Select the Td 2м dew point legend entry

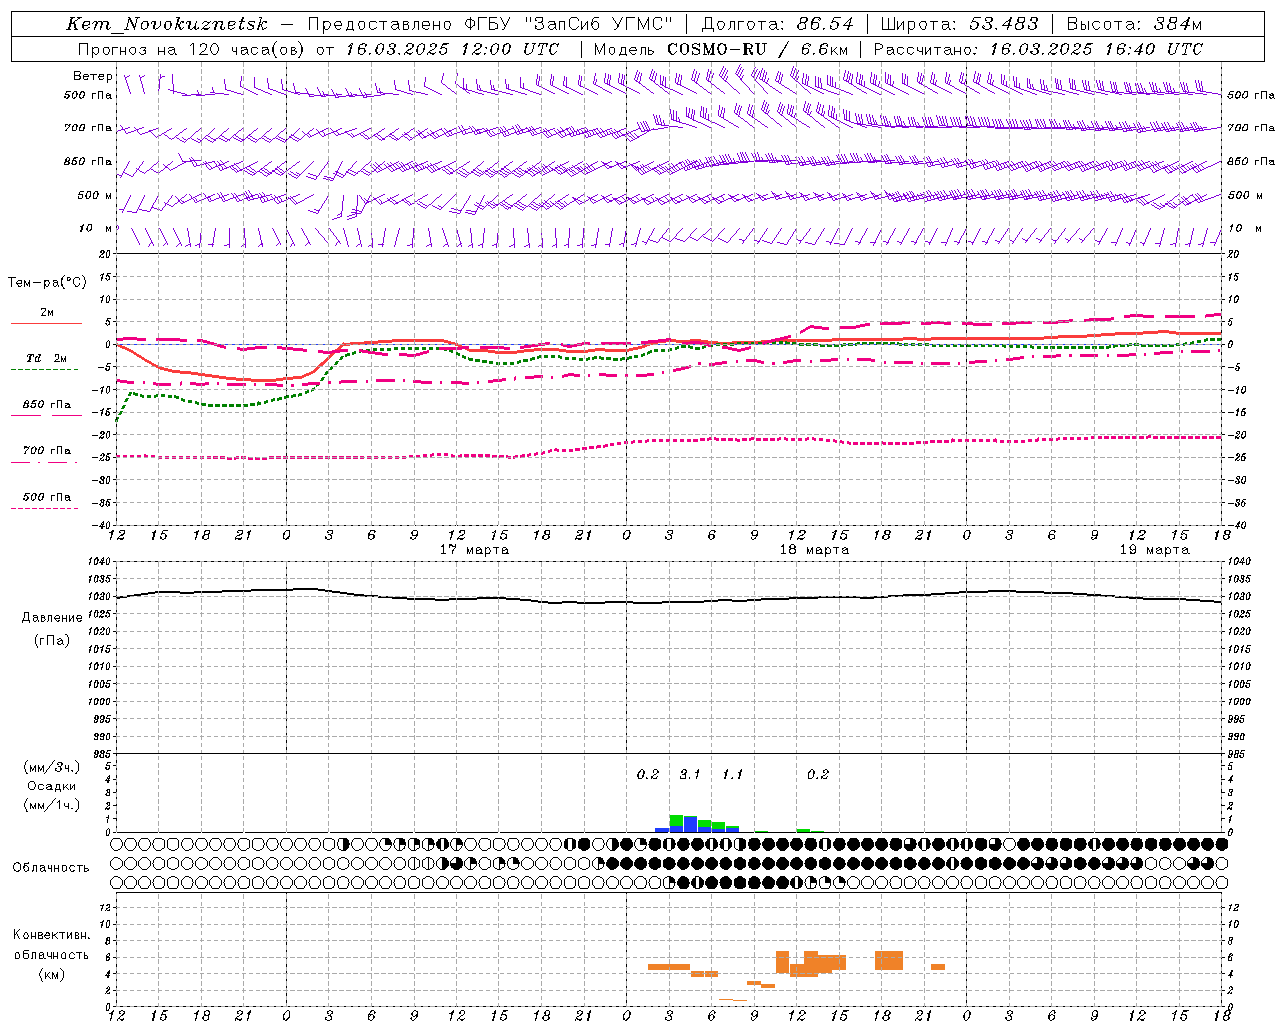[x=47, y=358]
